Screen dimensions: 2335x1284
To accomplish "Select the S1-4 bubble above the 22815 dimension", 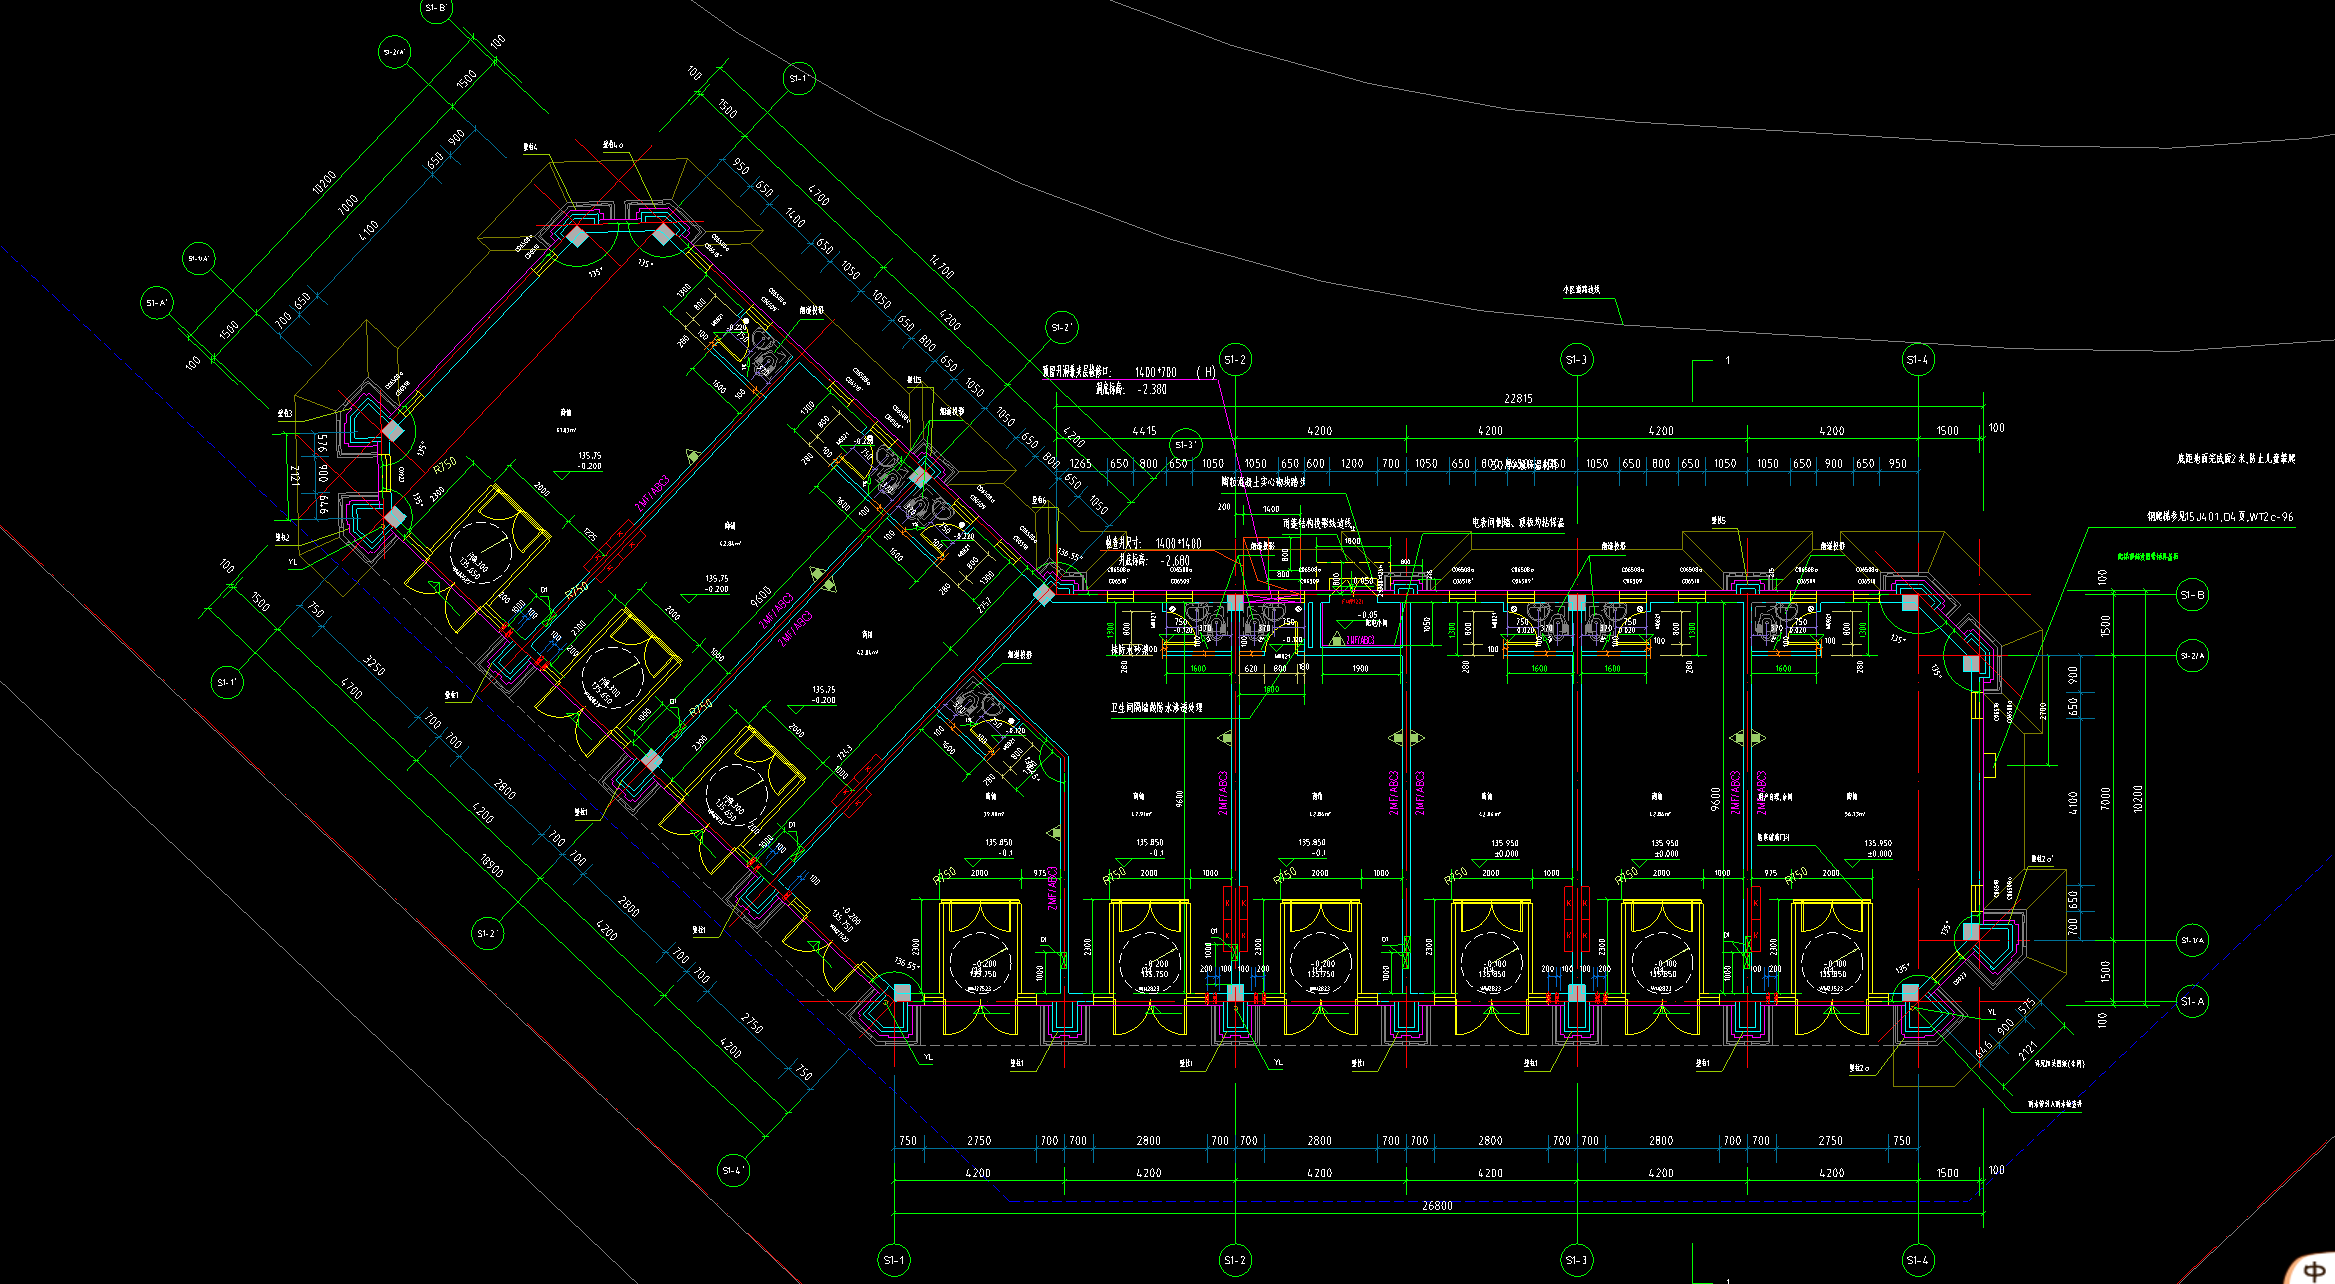I will (1918, 360).
